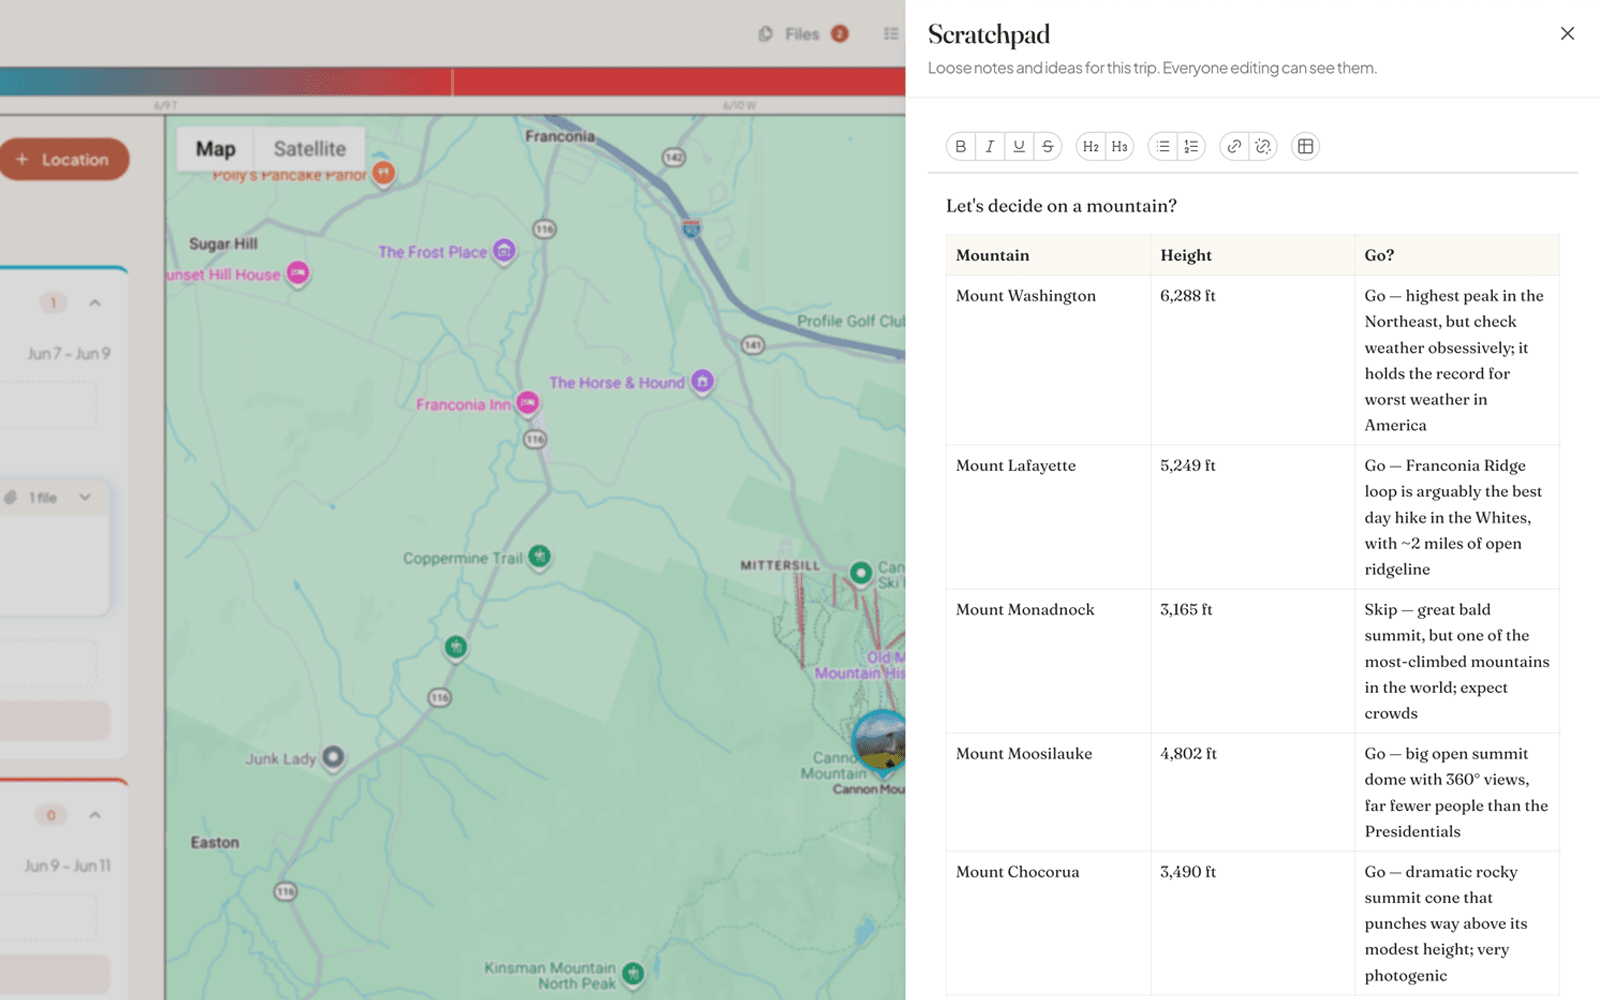Click the Moosilauke Go? notes cell
The height and width of the screenshot is (1000, 1600).
(1457, 792)
